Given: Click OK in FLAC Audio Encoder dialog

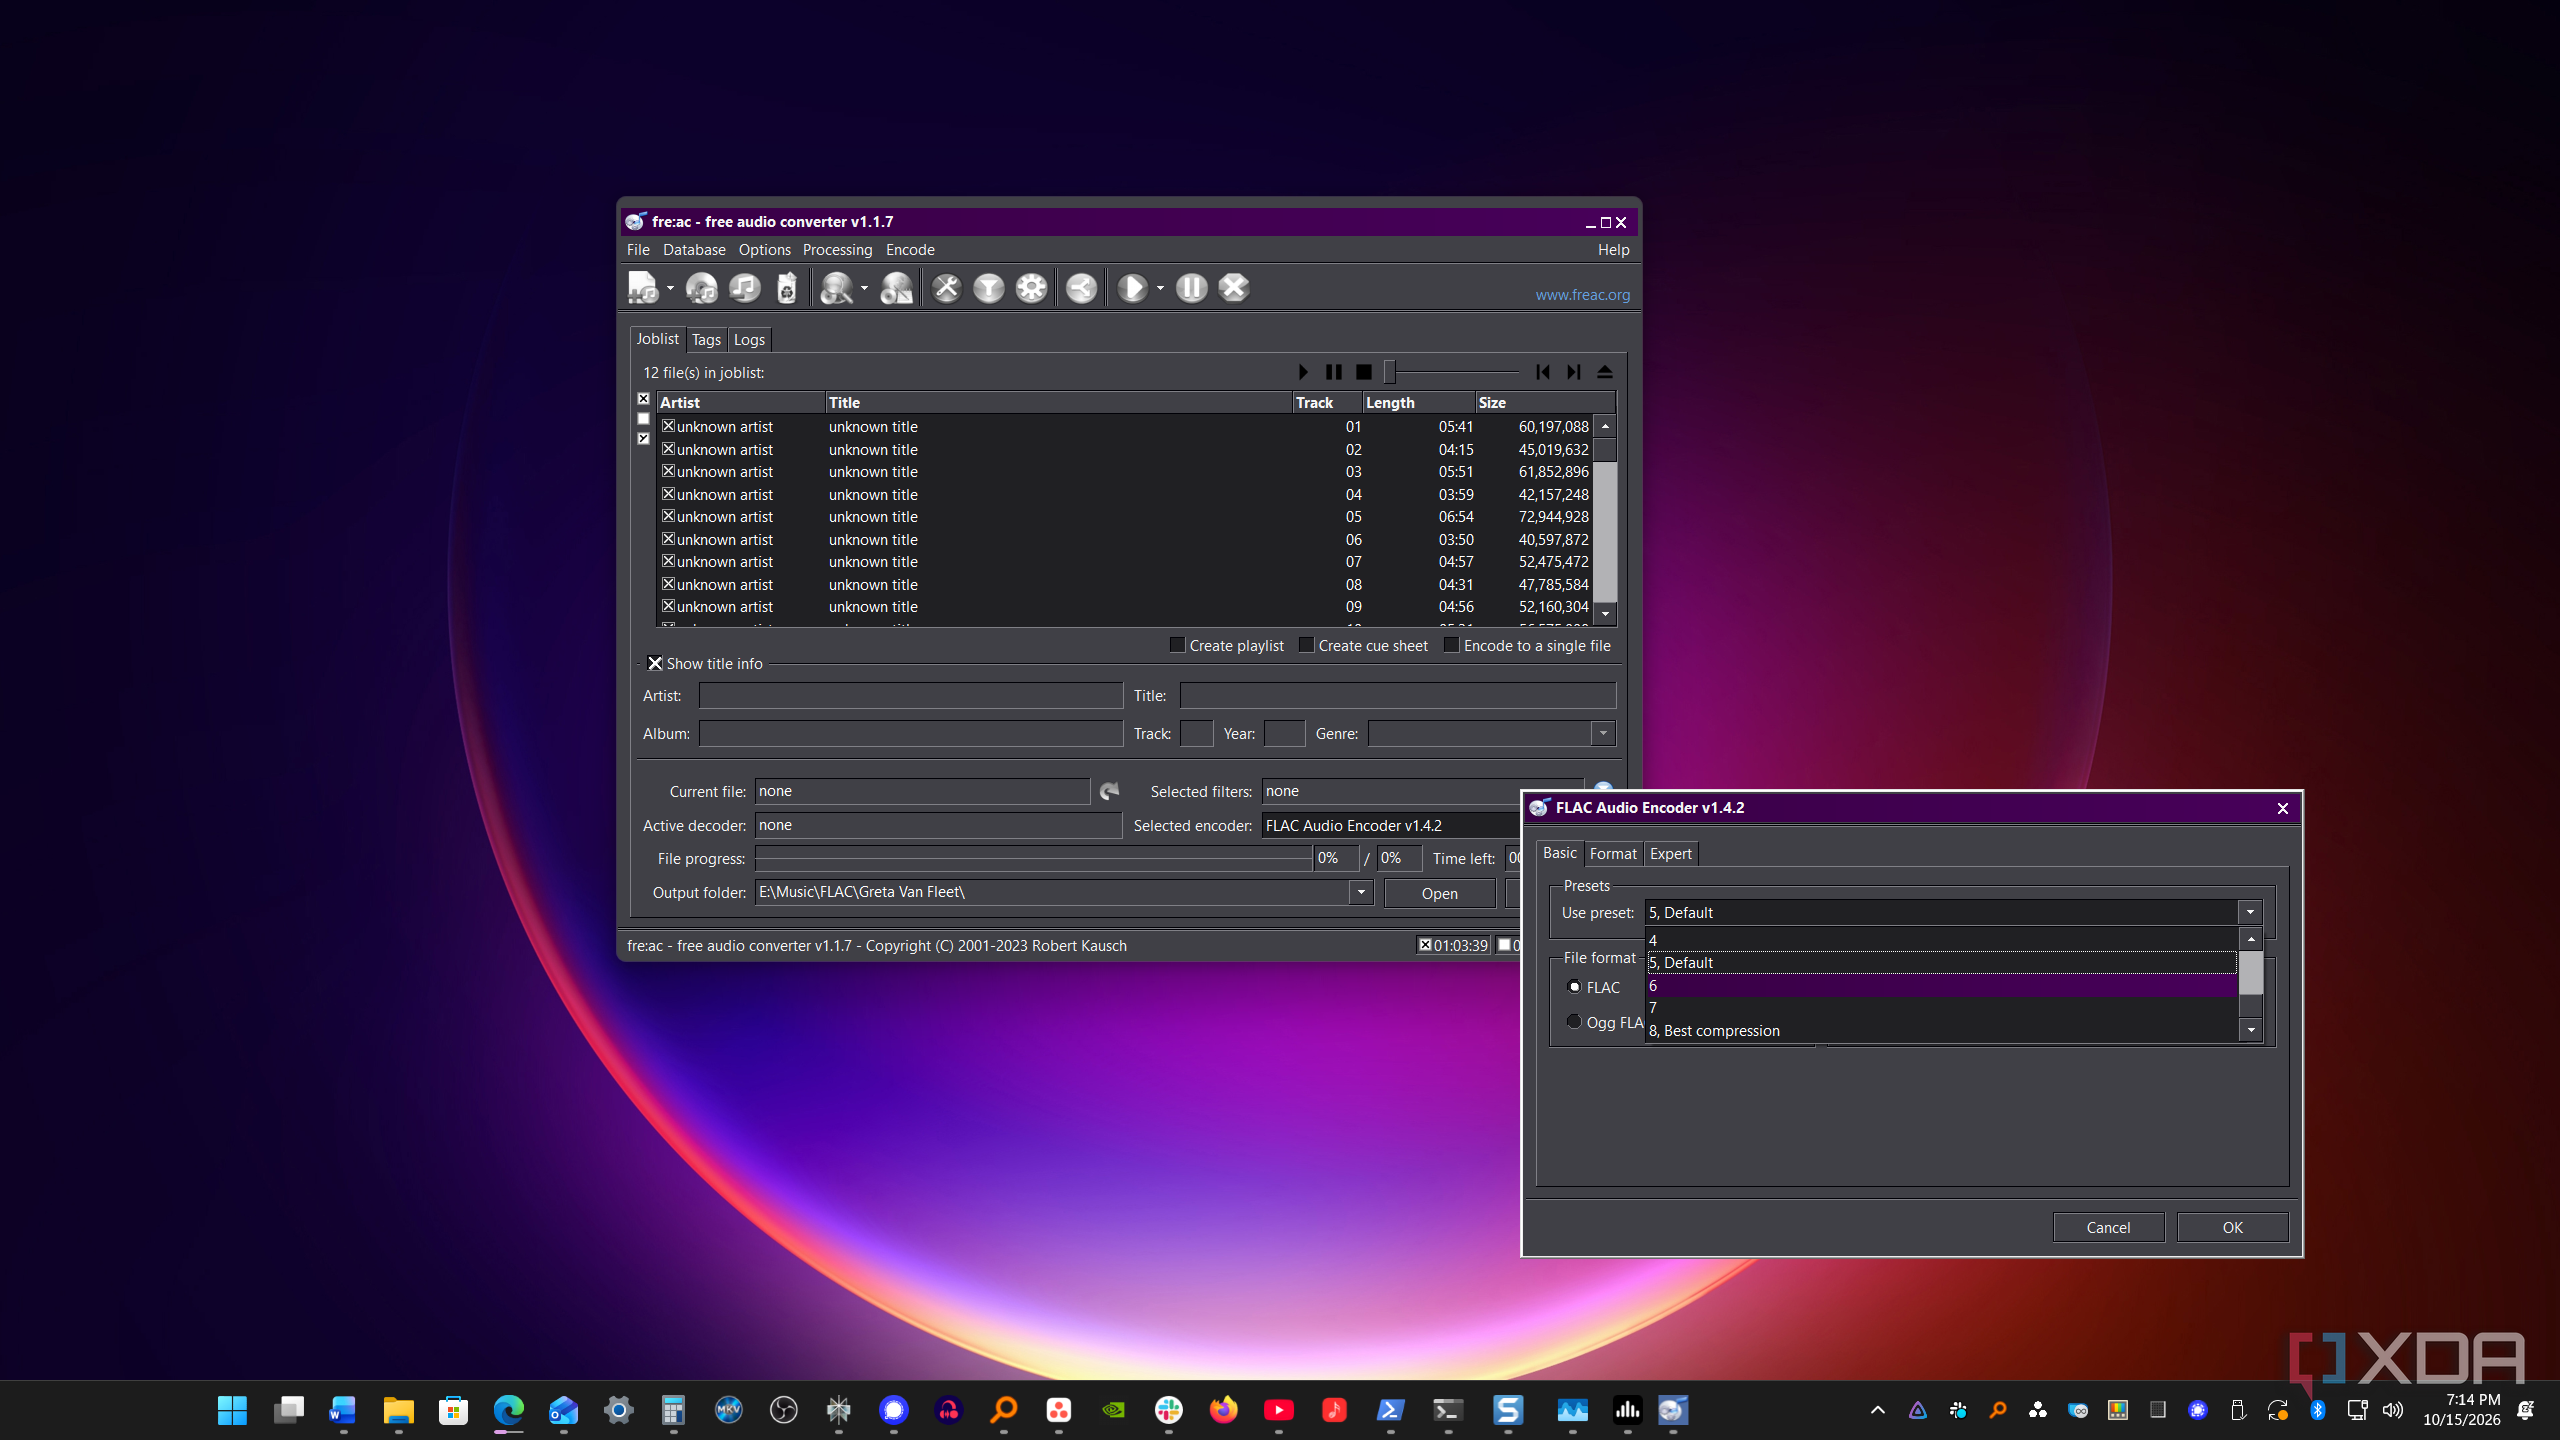Looking at the screenshot, I should coord(2233,1227).
